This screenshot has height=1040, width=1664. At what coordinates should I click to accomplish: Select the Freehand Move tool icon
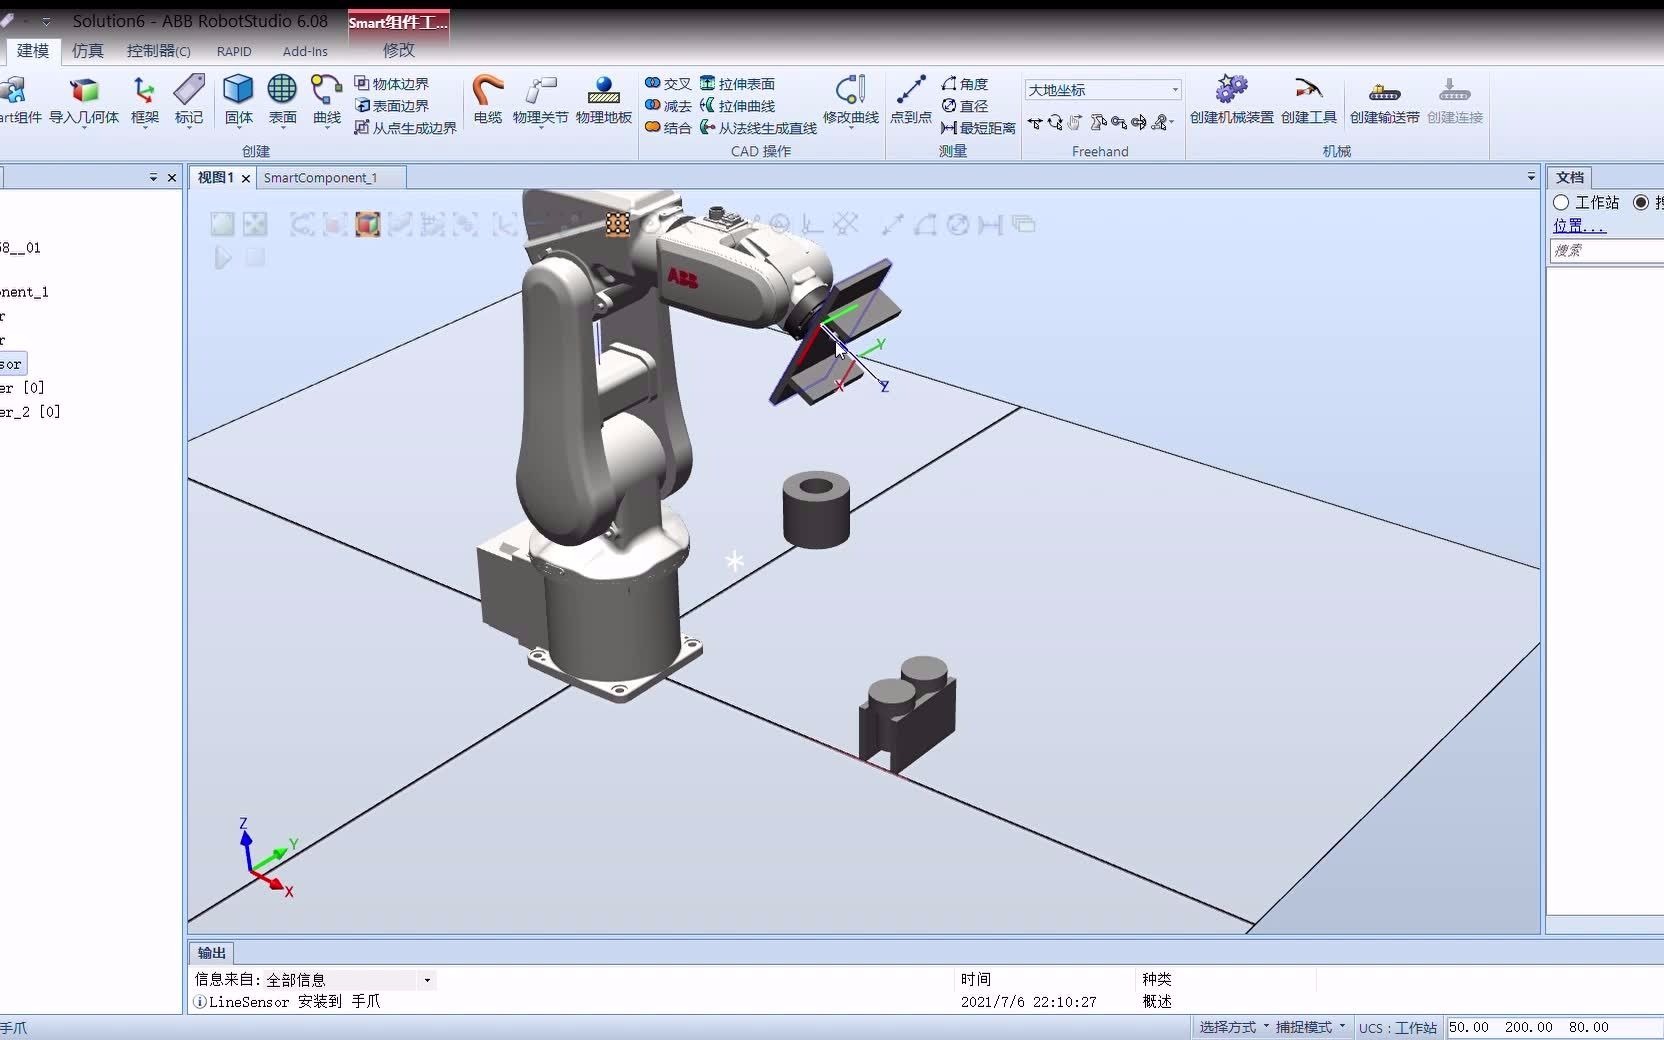1035,123
